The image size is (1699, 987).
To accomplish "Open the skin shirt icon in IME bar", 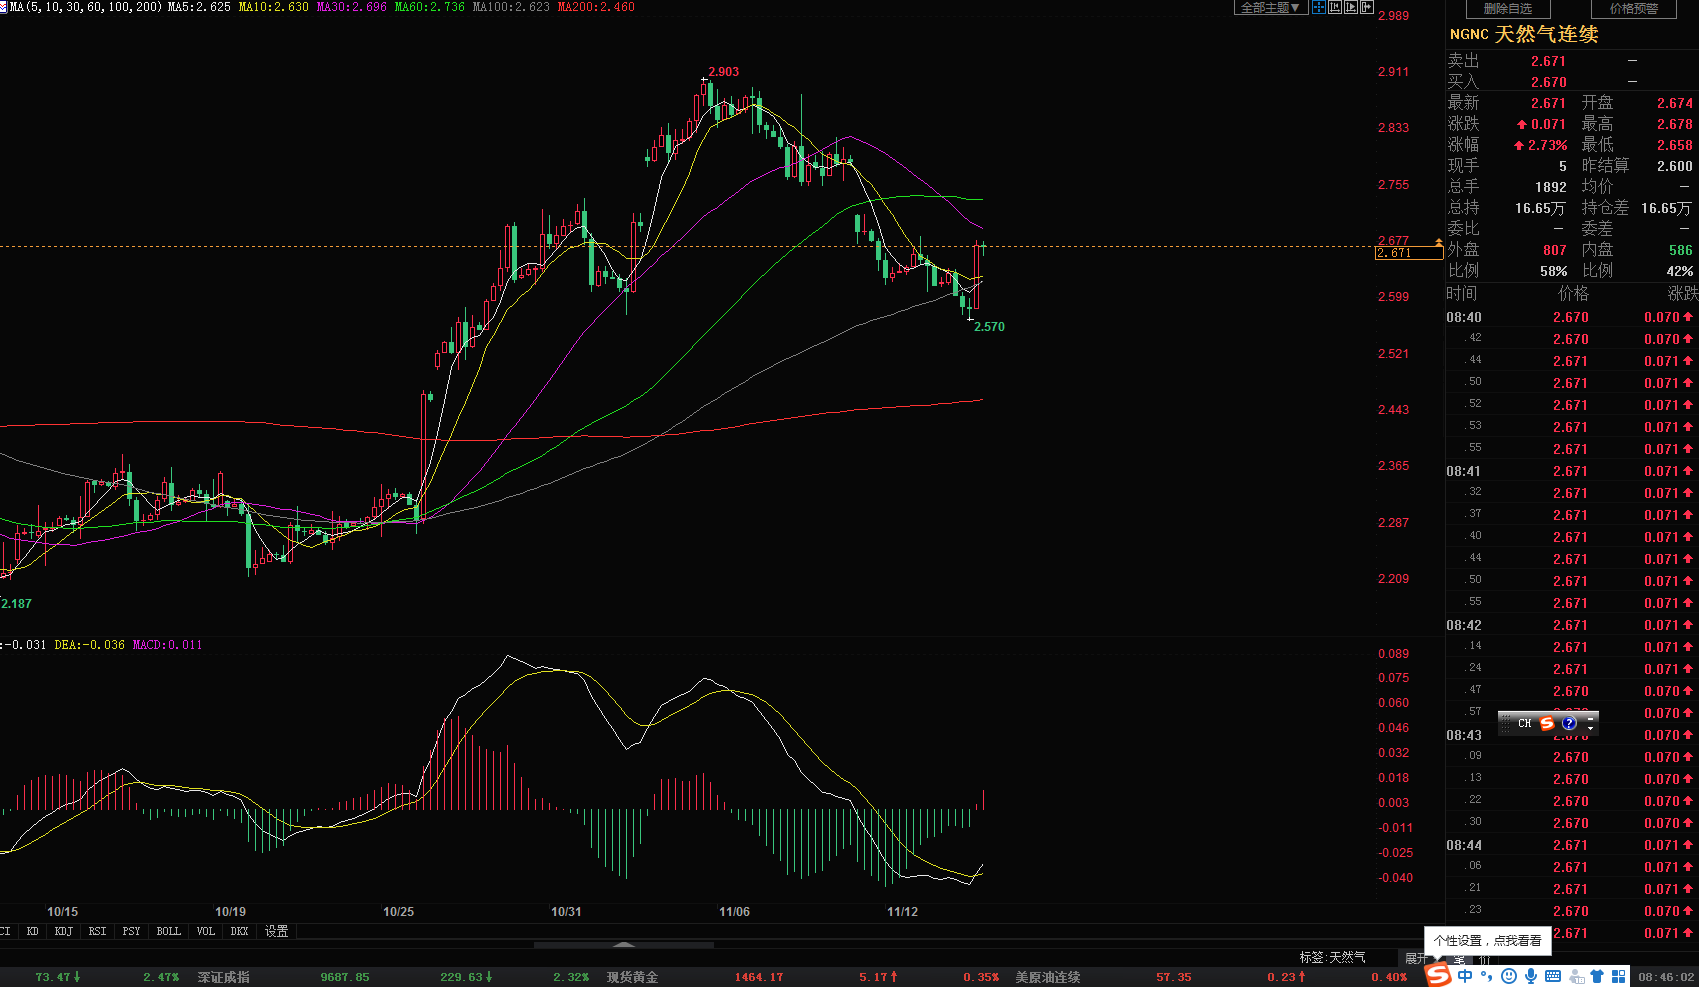I will click(x=1597, y=976).
